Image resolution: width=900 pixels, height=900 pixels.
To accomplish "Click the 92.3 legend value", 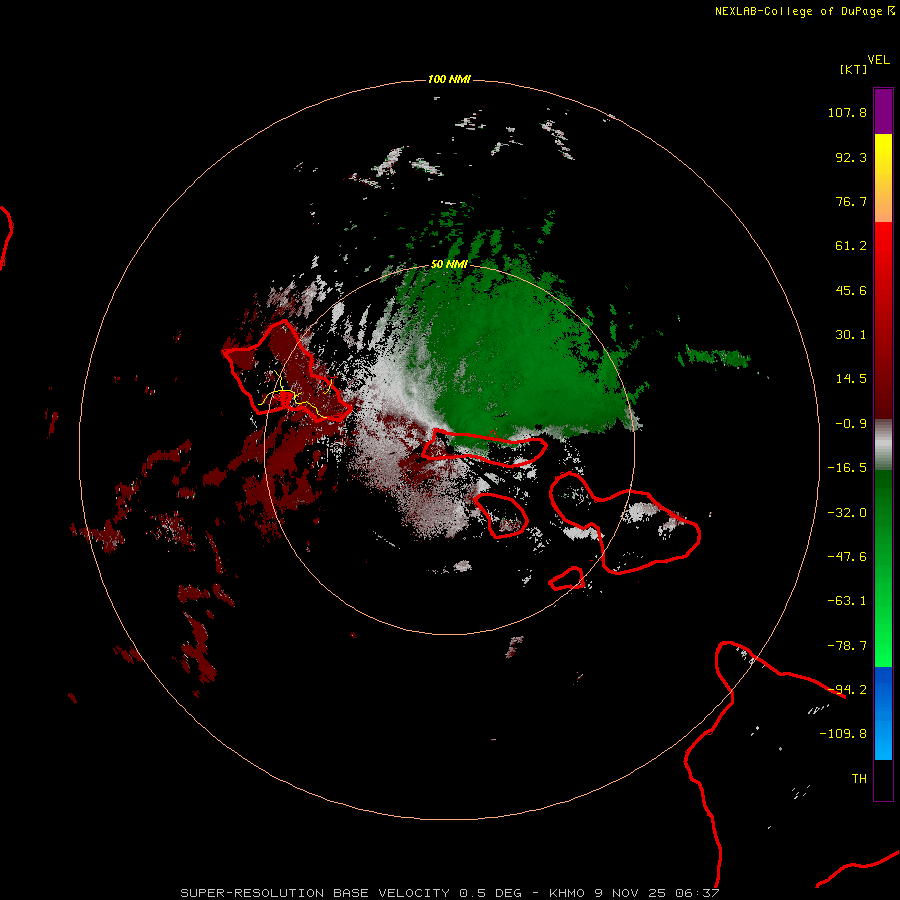I will pyautogui.click(x=851, y=157).
